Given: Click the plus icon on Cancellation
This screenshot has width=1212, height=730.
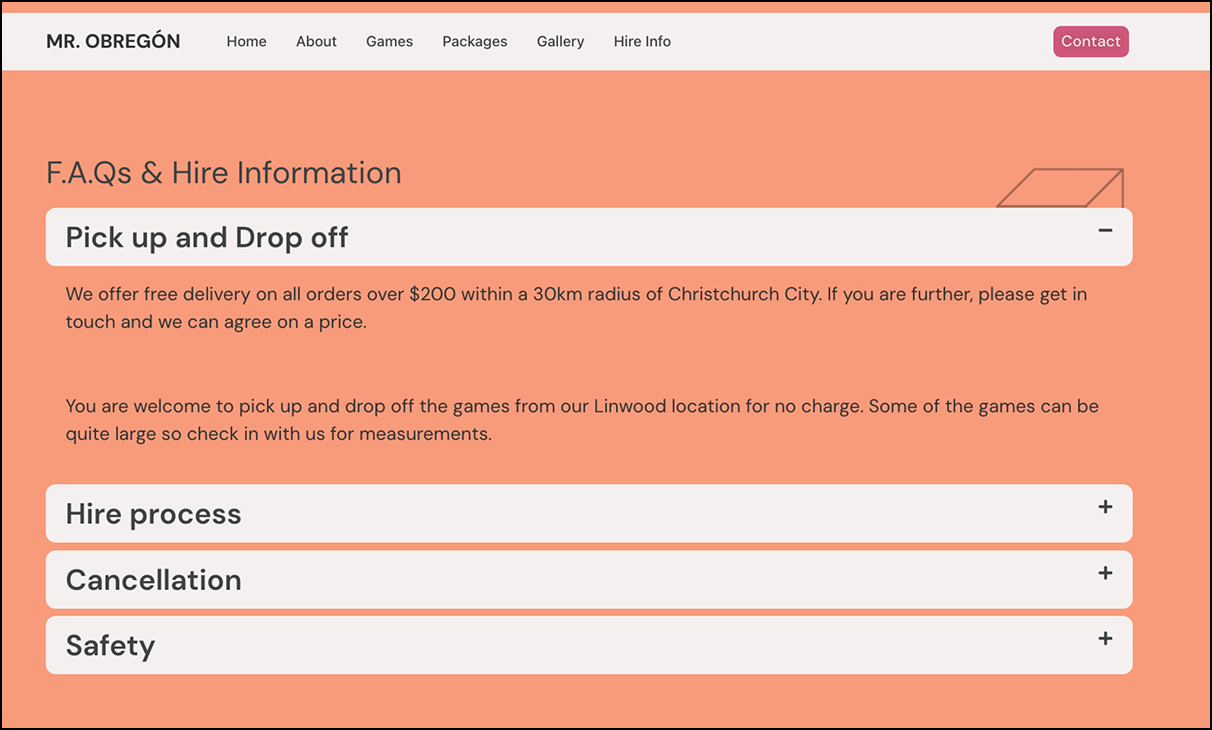Looking at the screenshot, I should 1104,573.
